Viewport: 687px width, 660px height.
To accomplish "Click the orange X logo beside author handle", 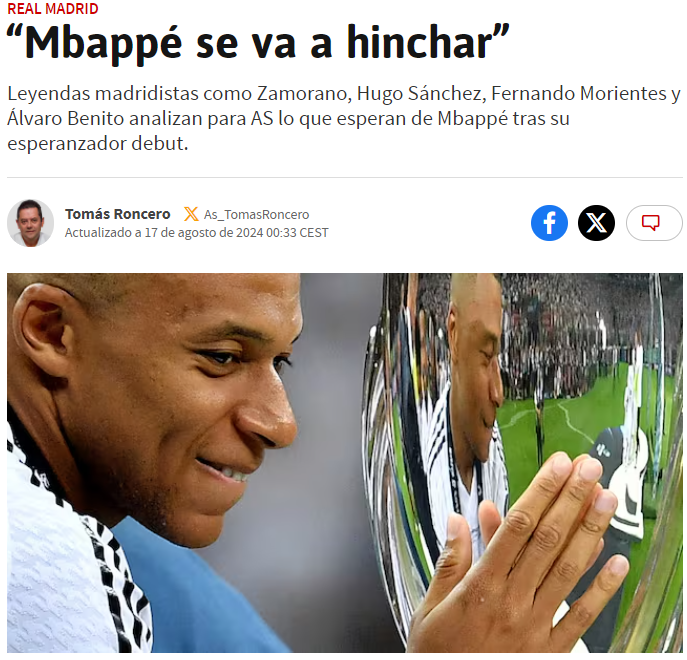I will point(191,214).
